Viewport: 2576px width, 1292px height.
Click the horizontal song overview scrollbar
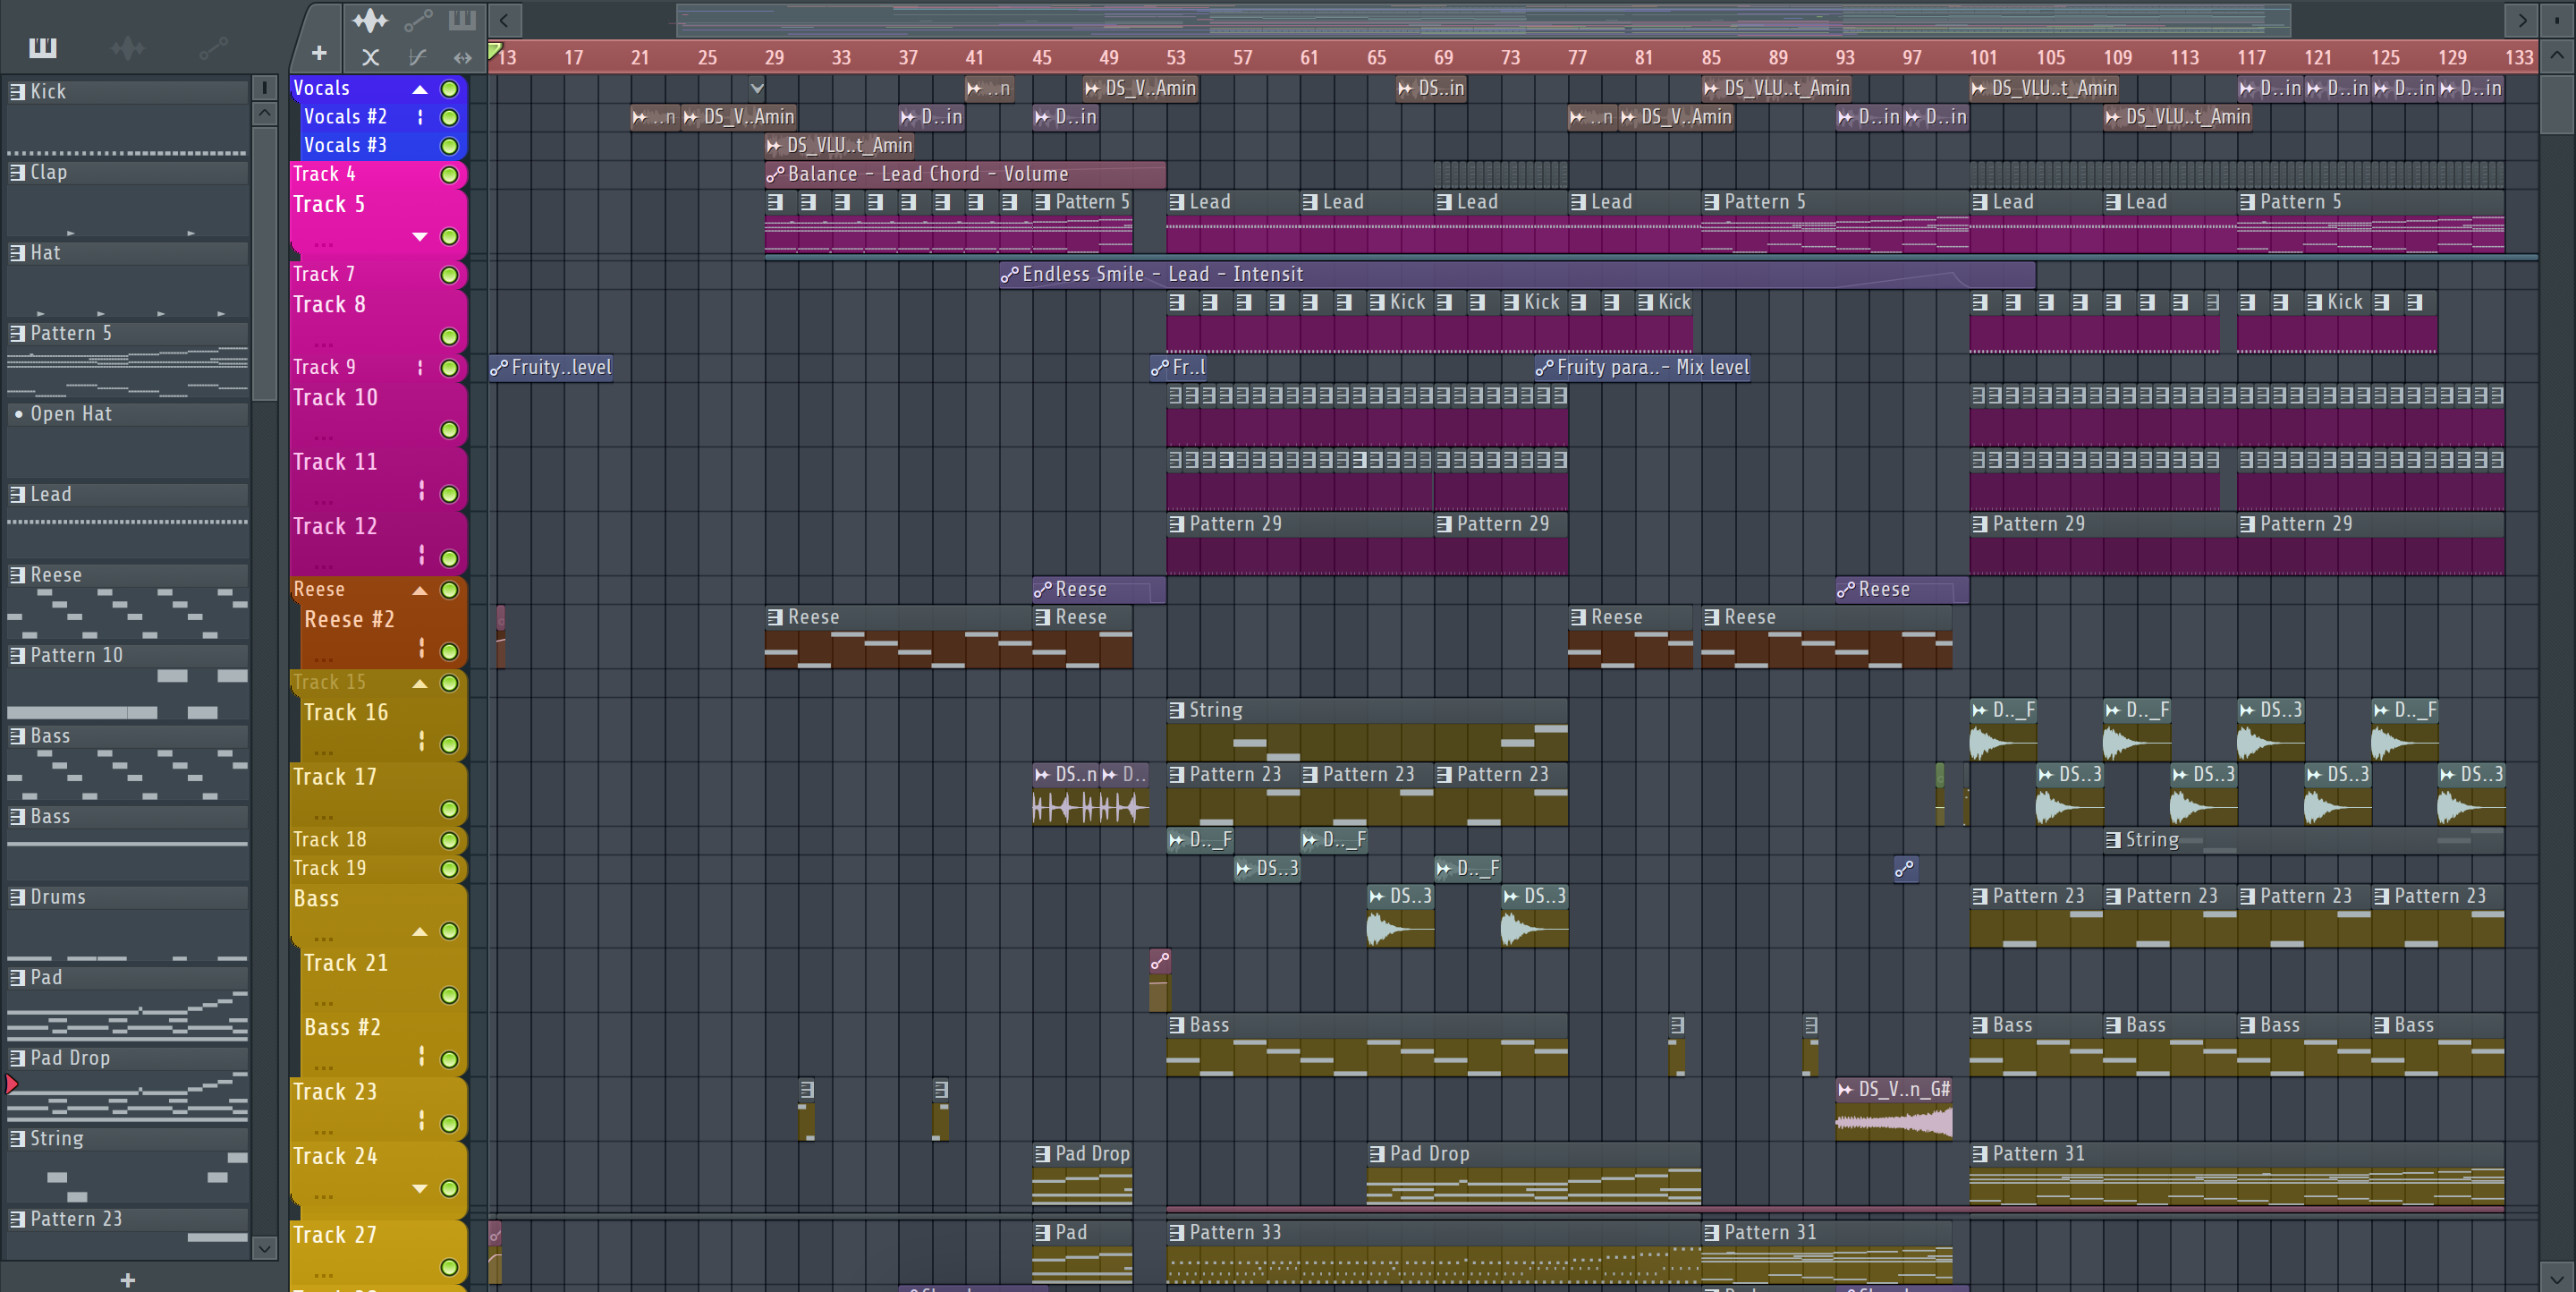pyautogui.click(x=1484, y=20)
